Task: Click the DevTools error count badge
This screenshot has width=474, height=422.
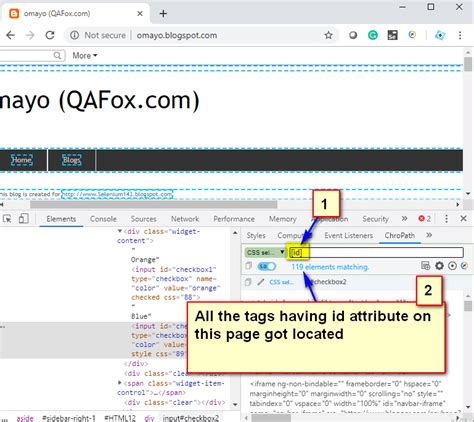Action: 425,219
